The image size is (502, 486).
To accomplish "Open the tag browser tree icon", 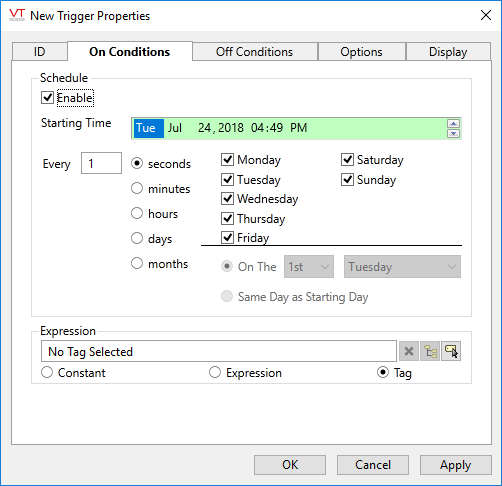I will coord(430,351).
